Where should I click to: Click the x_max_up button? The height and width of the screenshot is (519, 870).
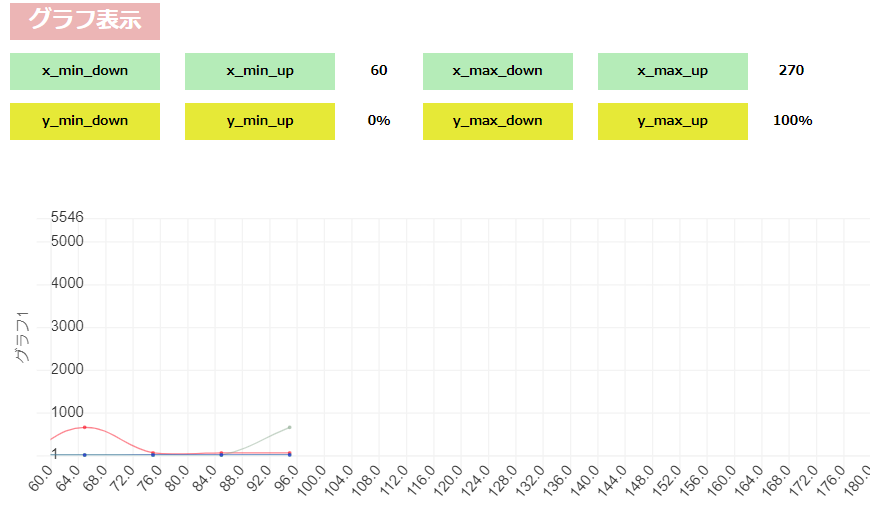[x=672, y=71]
